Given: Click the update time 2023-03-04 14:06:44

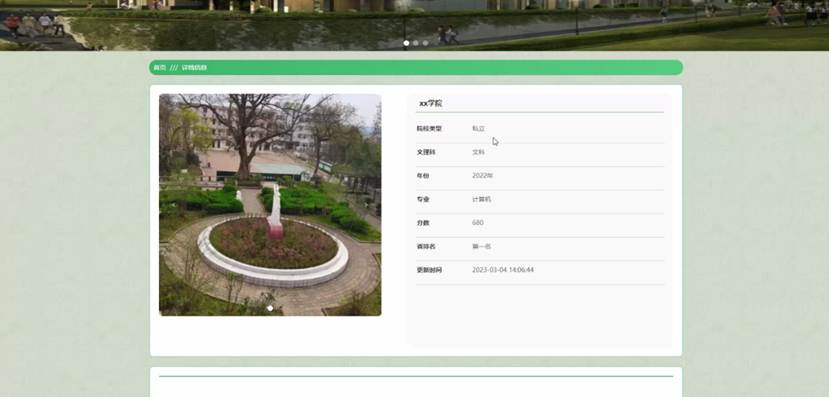Looking at the screenshot, I should point(503,270).
